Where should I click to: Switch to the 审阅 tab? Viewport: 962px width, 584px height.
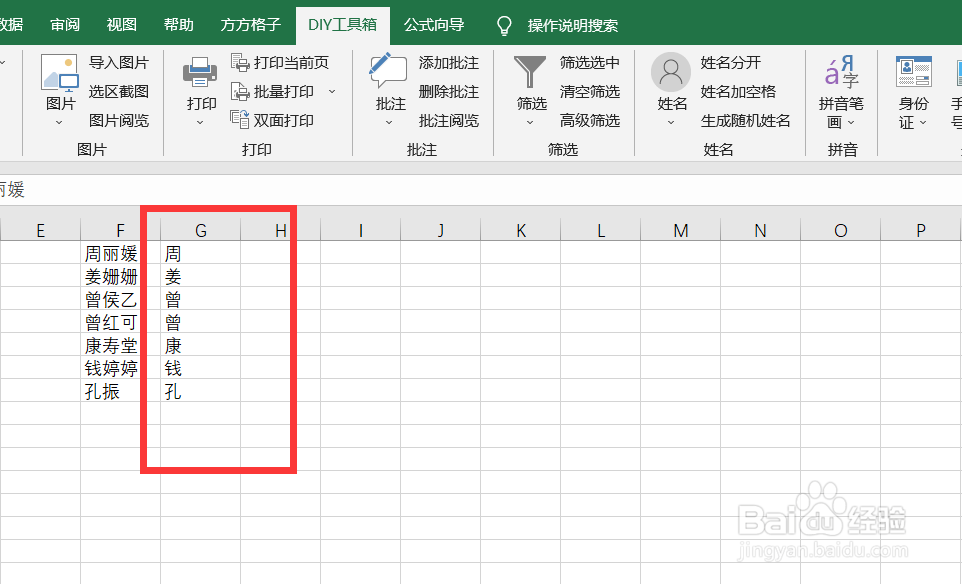[x=65, y=25]
